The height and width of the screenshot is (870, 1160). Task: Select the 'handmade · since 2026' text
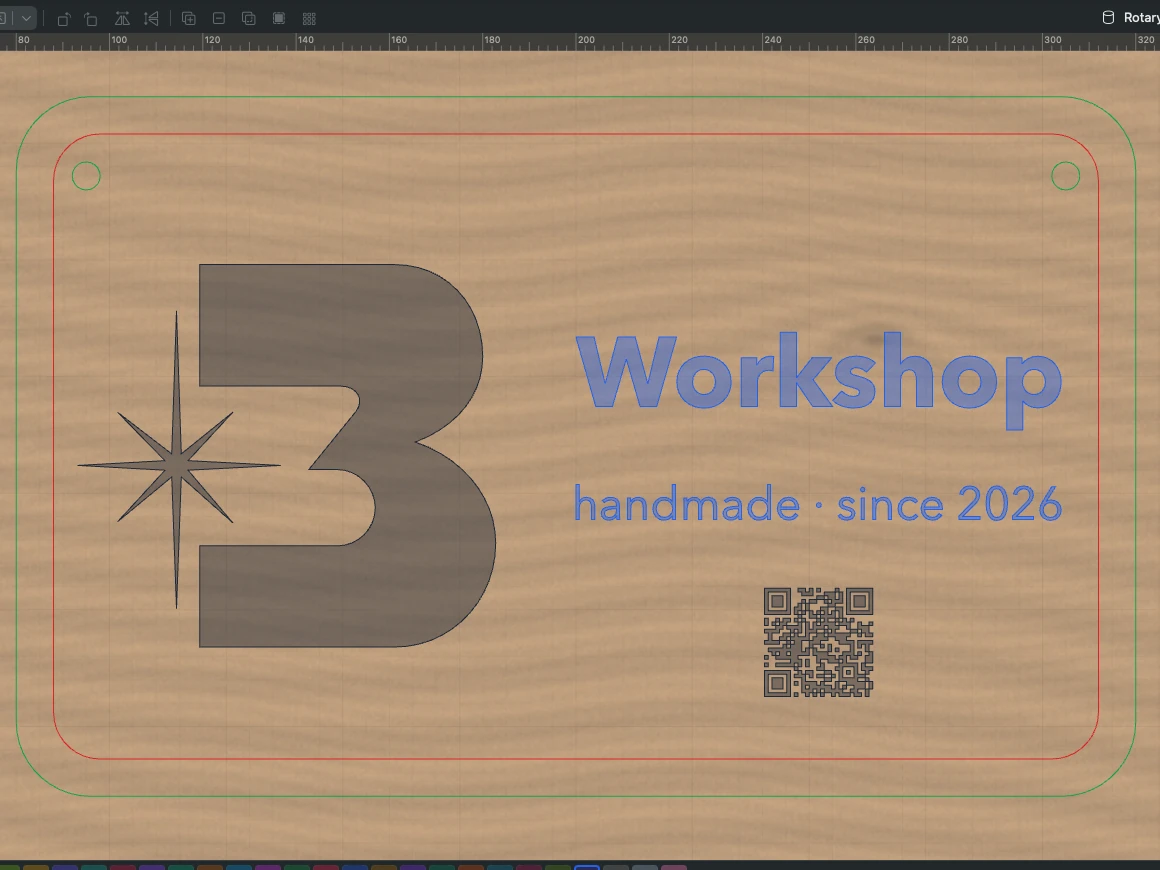coord(818,504)
